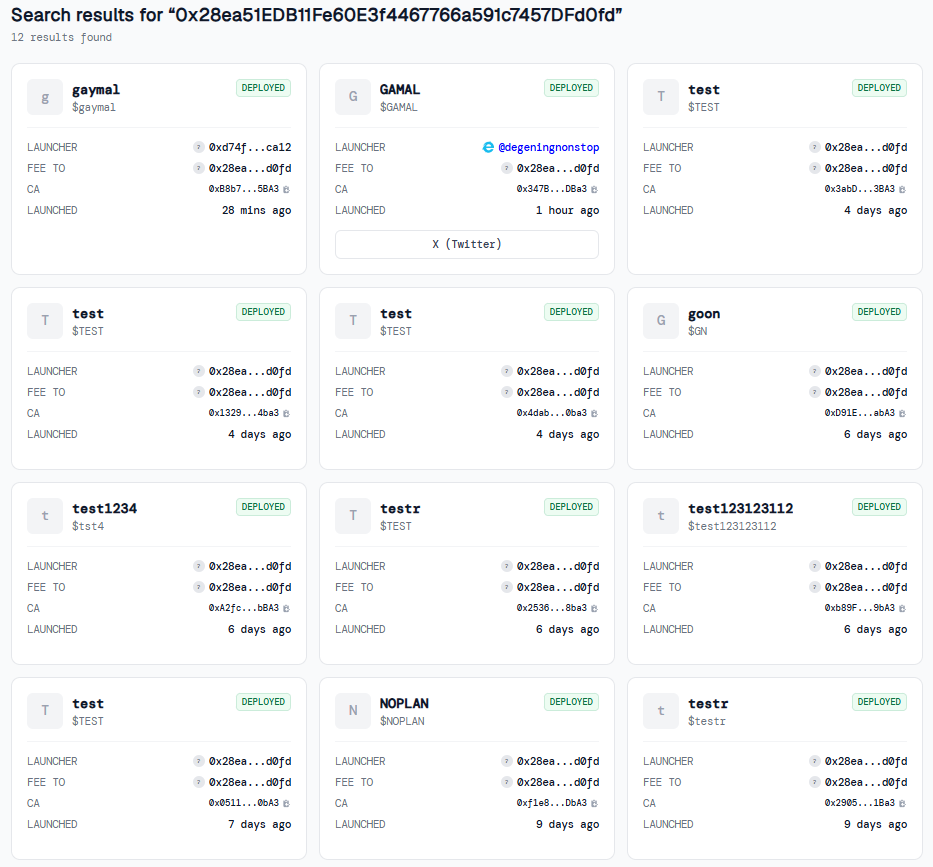This screenshot has width=933, height=867.
Task: Copy the goon contract address 0xD91E...abA3
Action: tap(902, 413)
